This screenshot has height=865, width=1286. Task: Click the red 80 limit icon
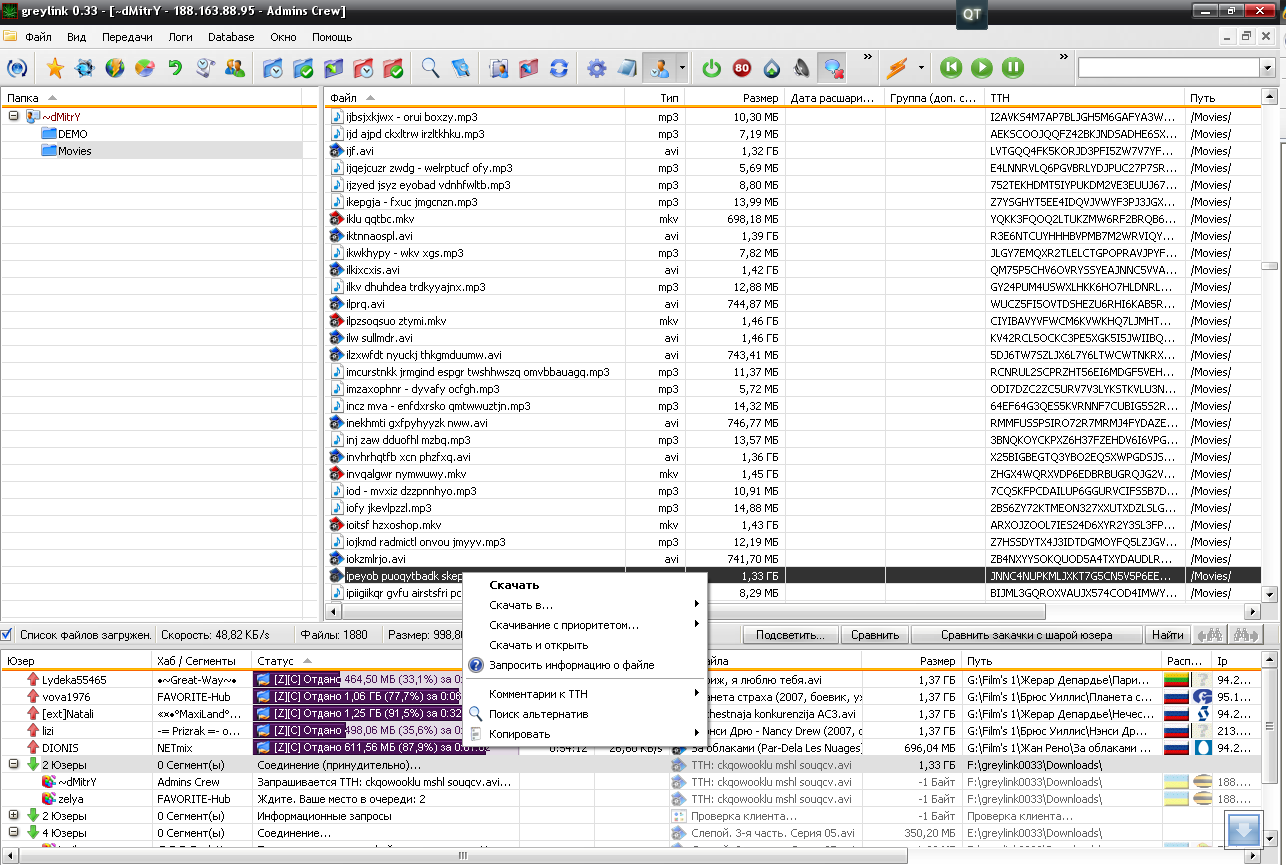coord(742,68)
